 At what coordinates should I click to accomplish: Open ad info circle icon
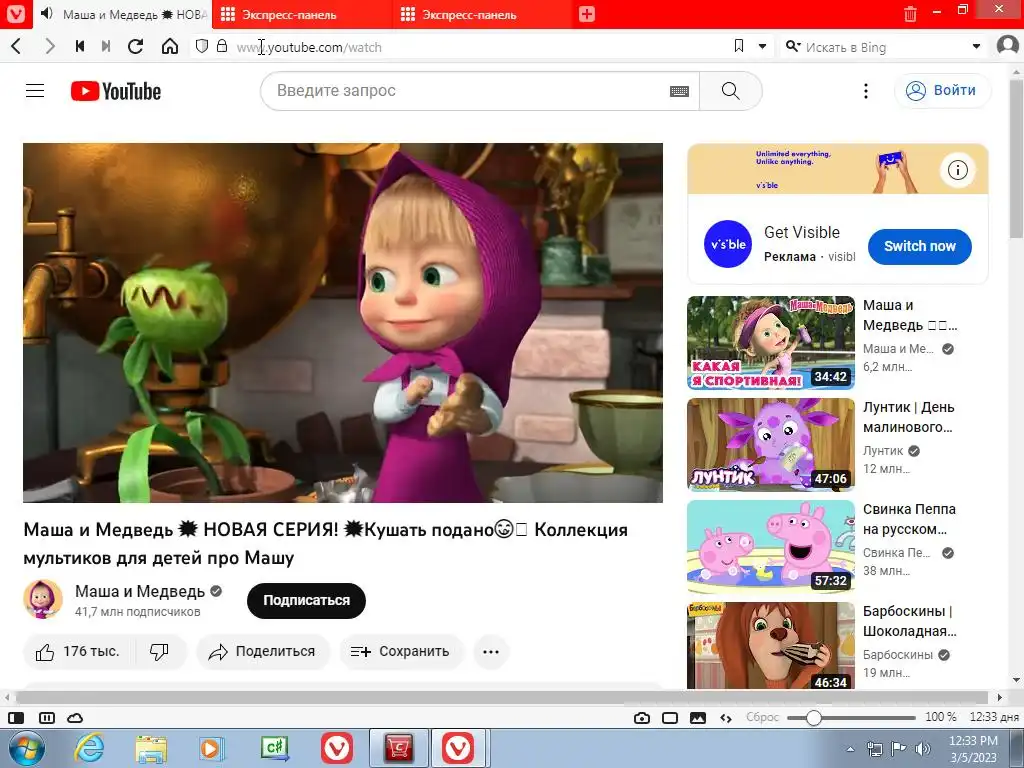[x=957, y=170]
